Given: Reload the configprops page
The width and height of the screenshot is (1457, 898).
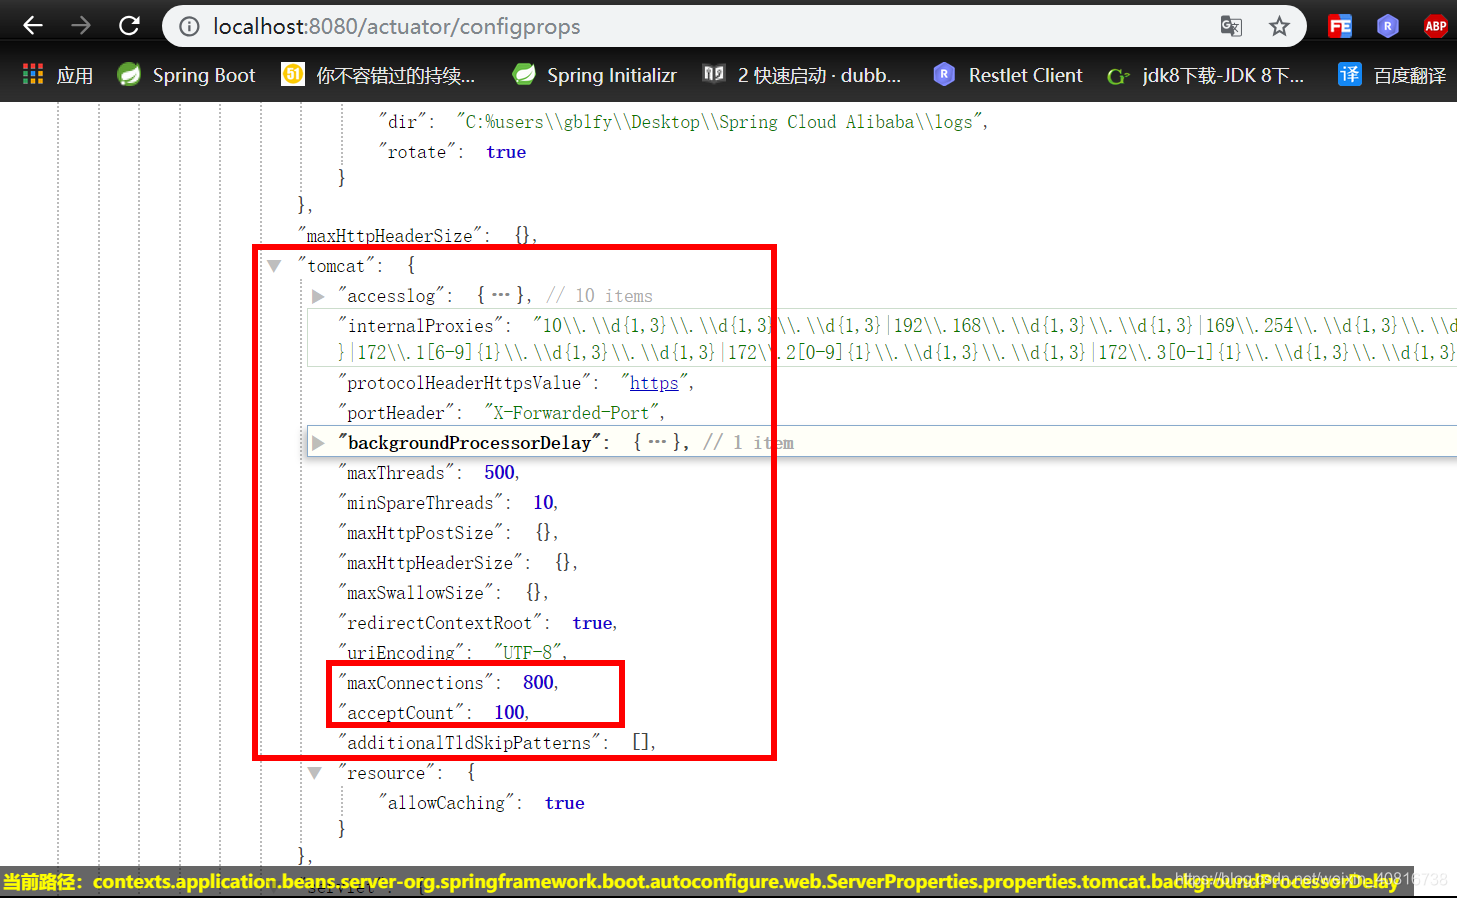Looking at the screenshot, I should pyautogui.click(x=129, y=26).
